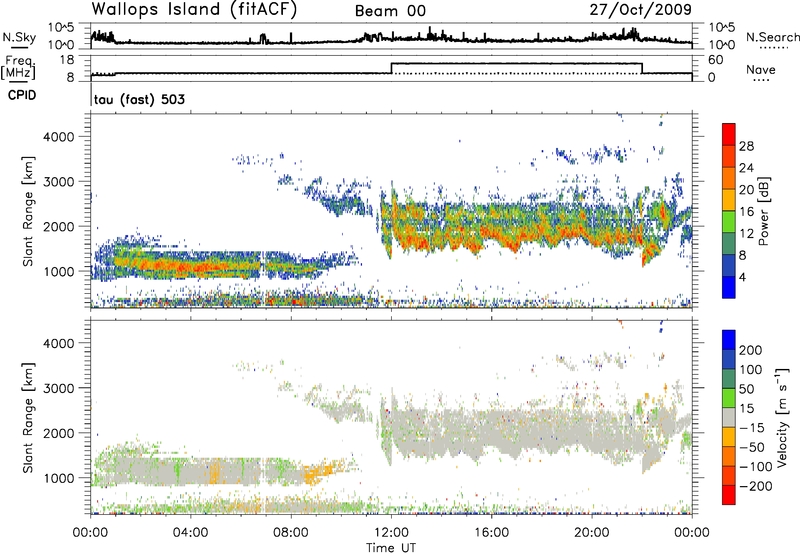The width and height of the screenshot is (800, 554).
Task: Click the 4 label on Power colorbar
Action: [x=742, y=277]
